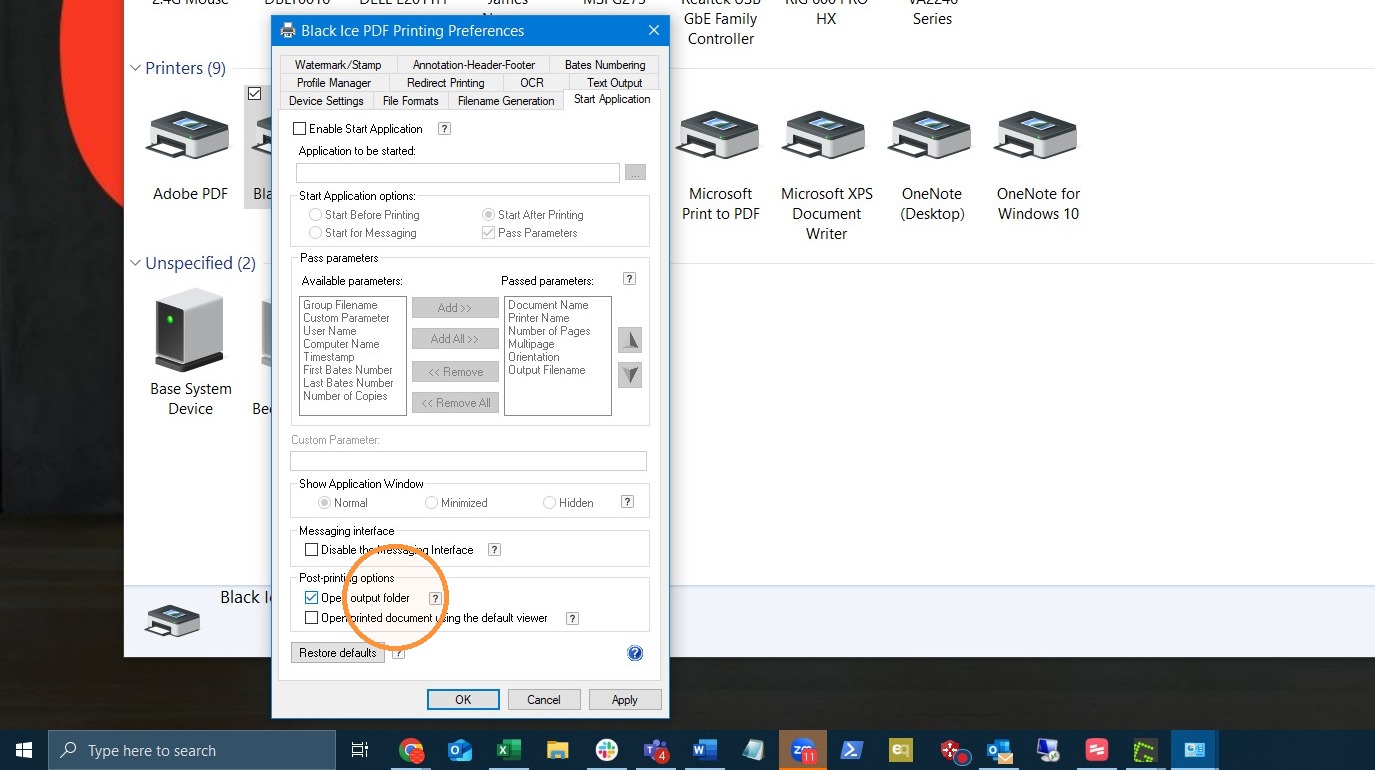Viewport: 1375px width, 770px height.
Task: Open the Redirect Printing tab
Action: tap(446, 83)
